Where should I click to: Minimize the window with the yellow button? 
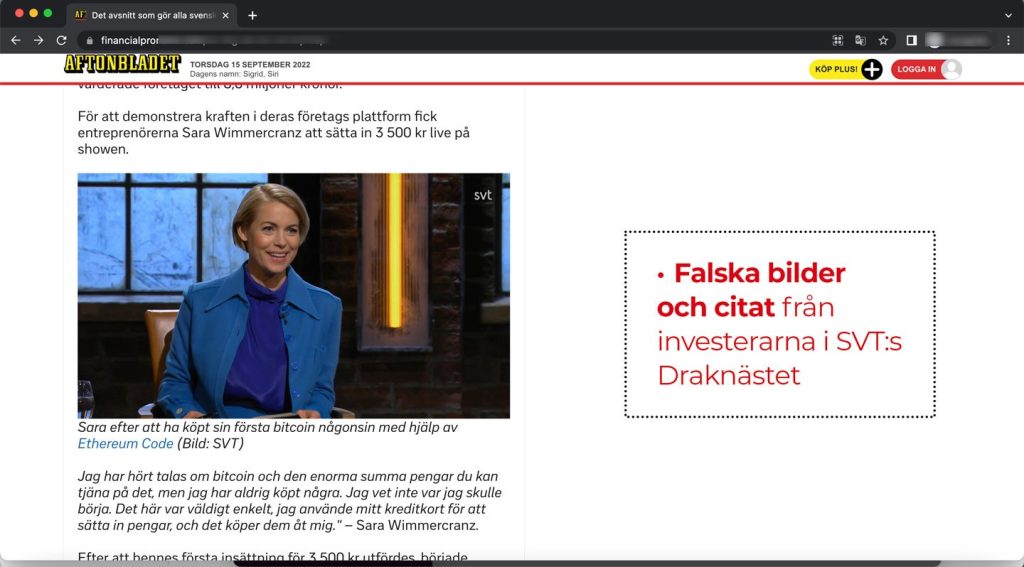coord(33,14)
